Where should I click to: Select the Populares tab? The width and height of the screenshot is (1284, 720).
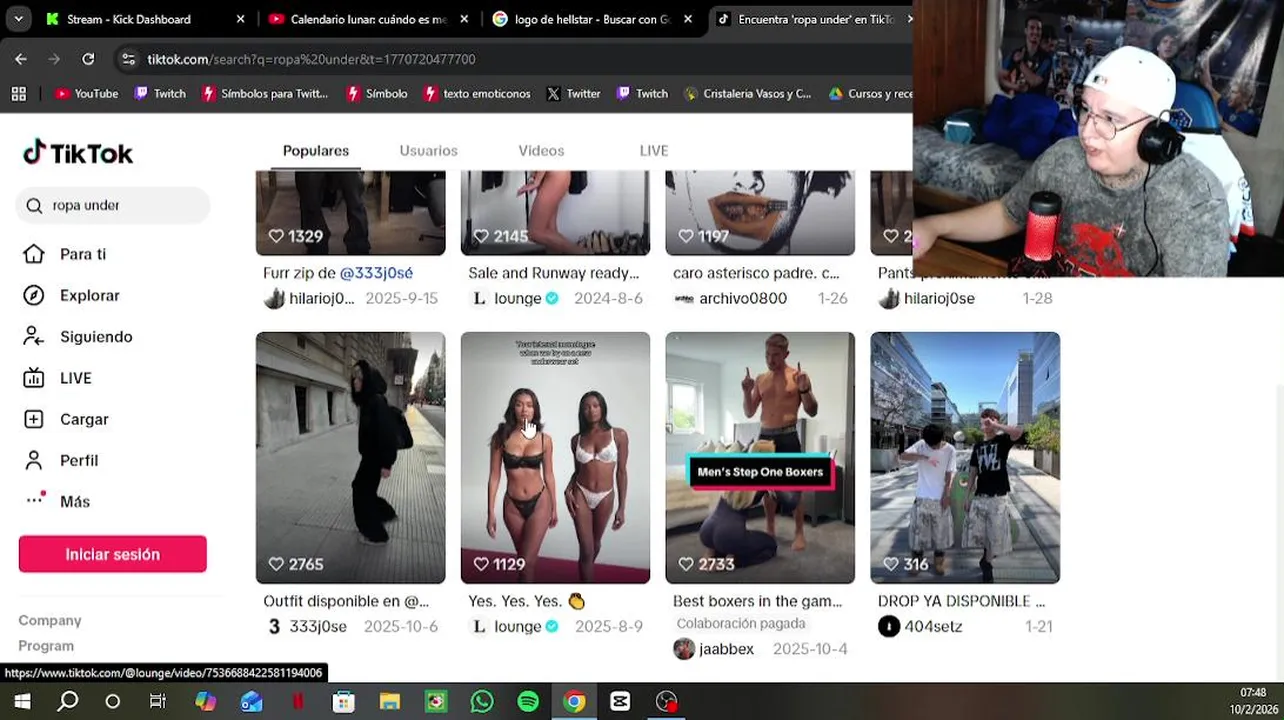(316, 150)
